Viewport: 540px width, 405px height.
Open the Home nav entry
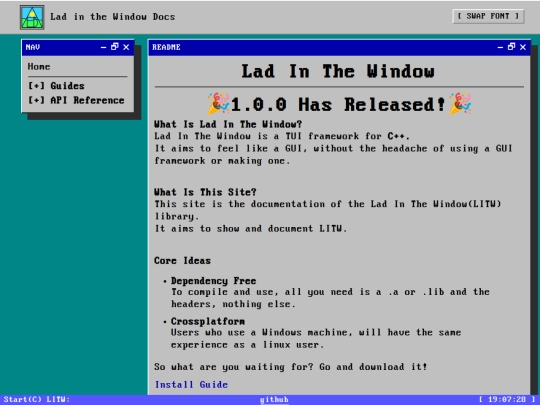39,66
